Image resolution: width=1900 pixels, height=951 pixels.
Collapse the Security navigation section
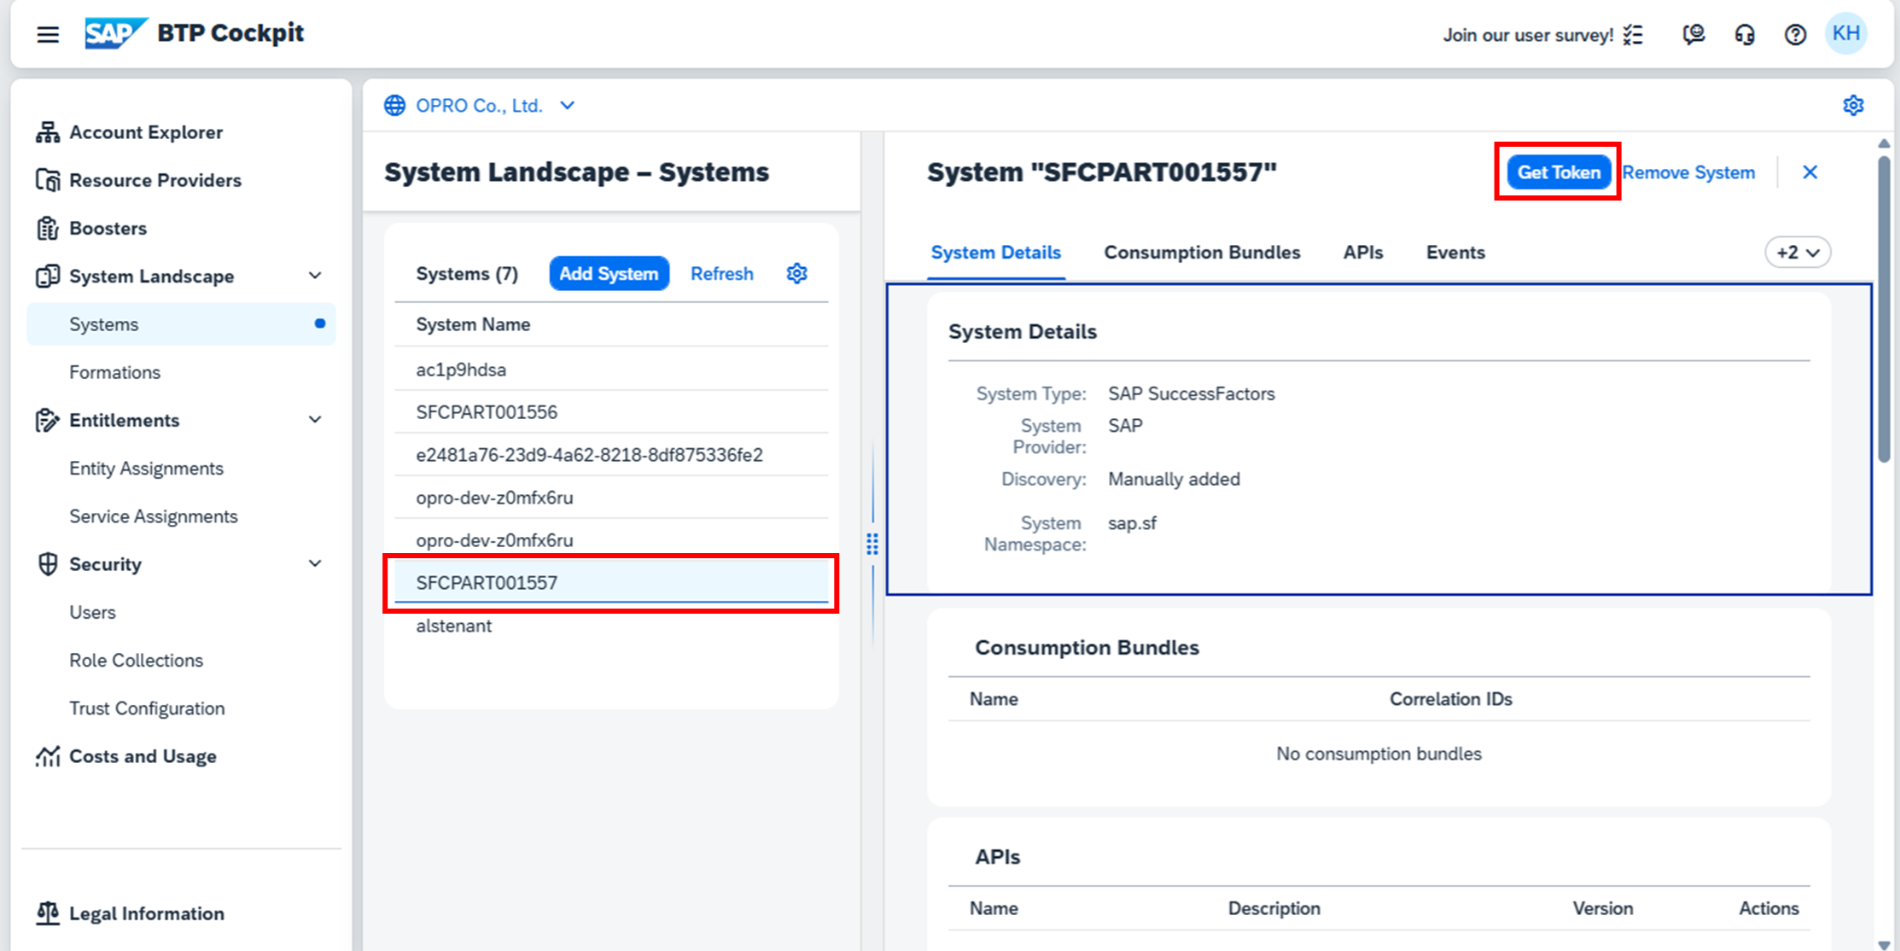[x=315, y=564]
